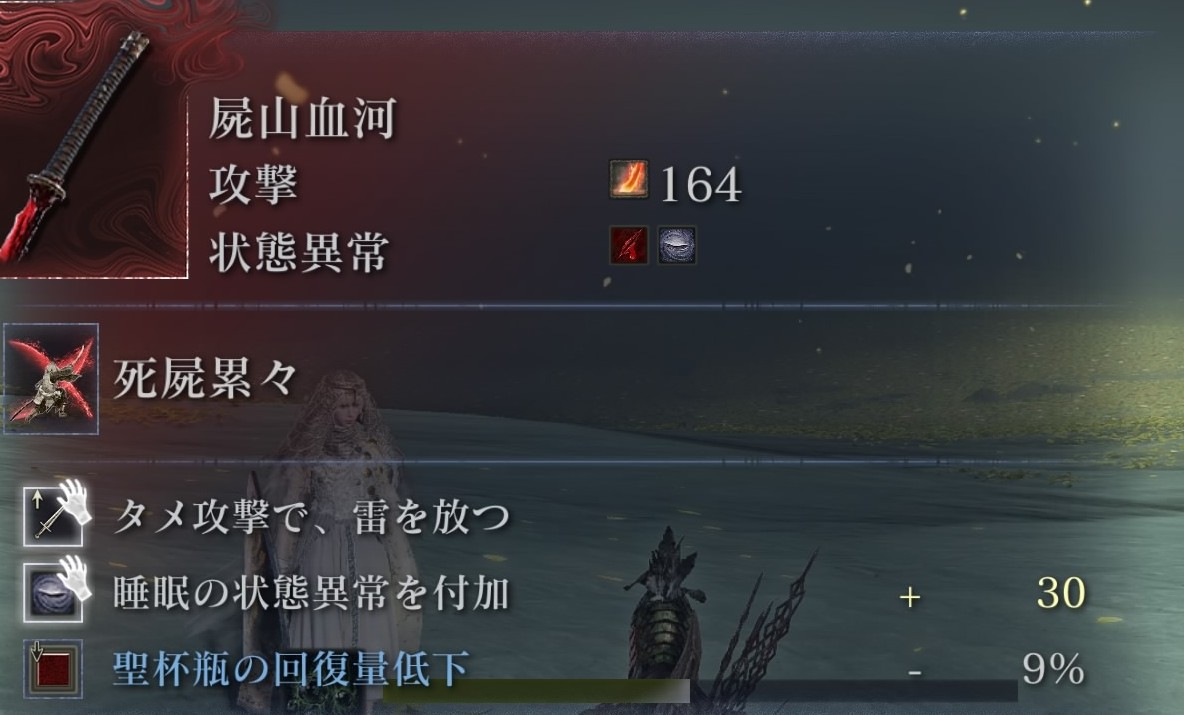Click the 死屍累々 skill icon

pos(51,379)
